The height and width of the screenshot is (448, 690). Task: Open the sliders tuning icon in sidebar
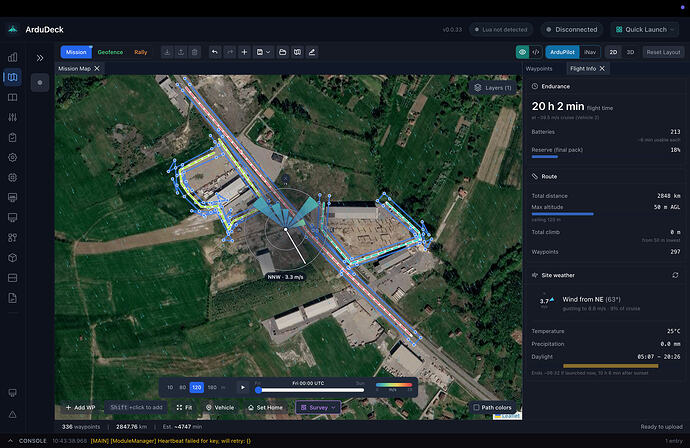[13, 117]
